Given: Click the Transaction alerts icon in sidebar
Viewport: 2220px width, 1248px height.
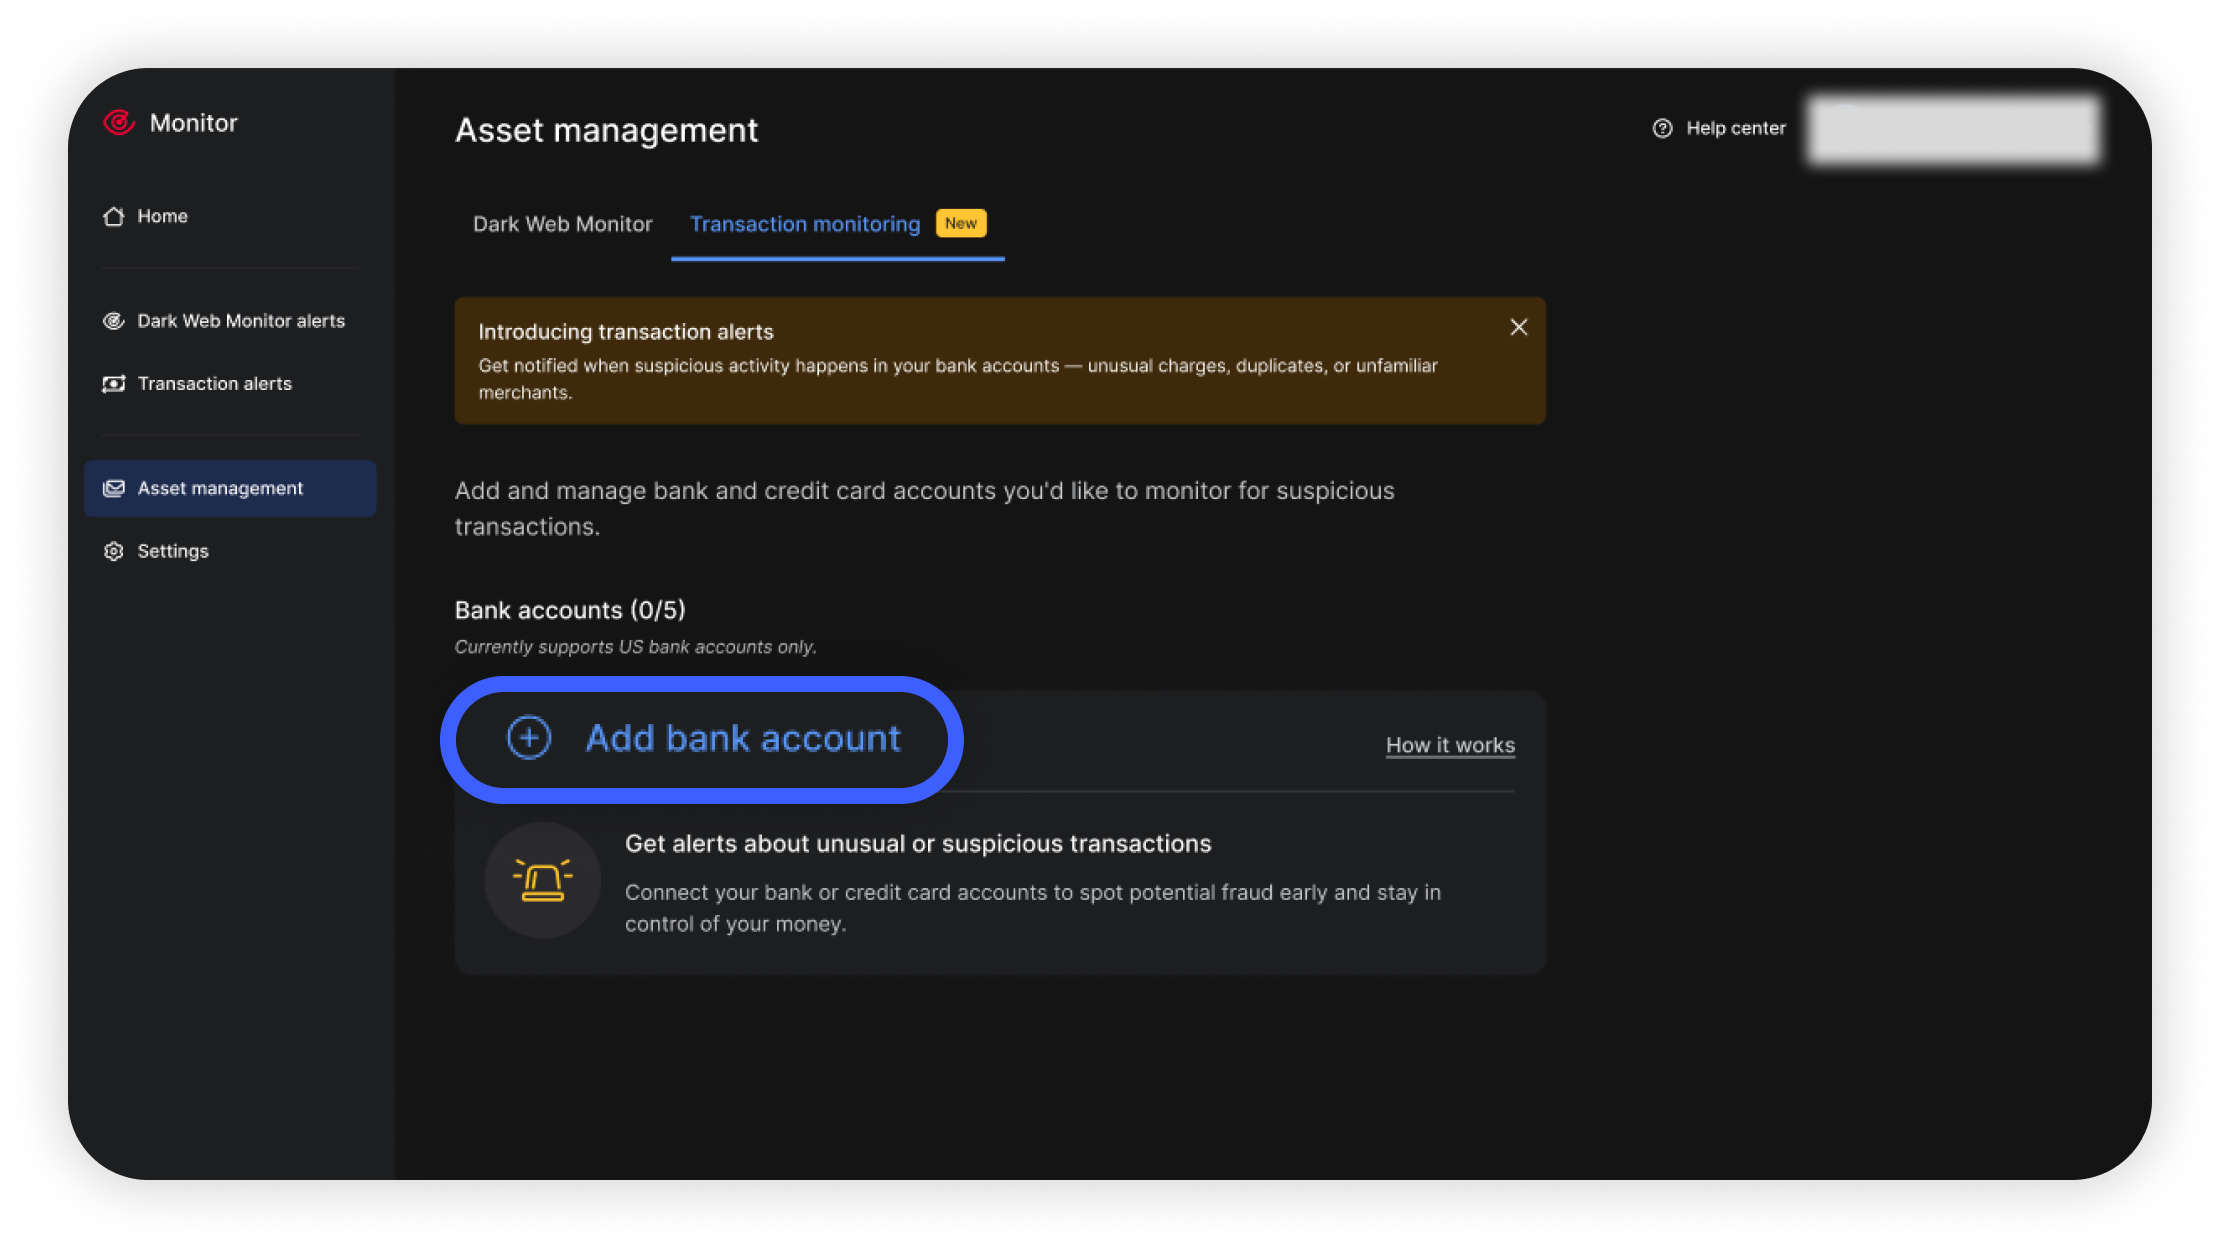Looking at the screenshot, I should point(114,384).
